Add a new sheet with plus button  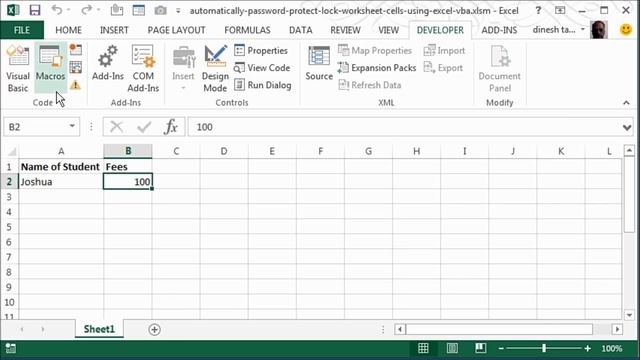click(154, 329)
